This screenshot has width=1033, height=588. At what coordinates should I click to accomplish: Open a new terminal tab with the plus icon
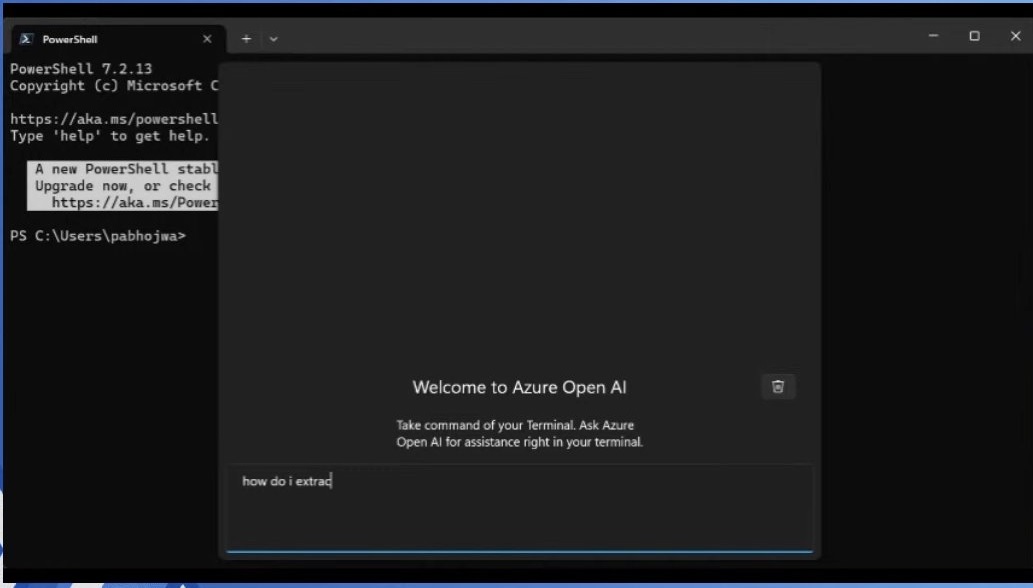pyautogui.click(x=246, y=38)
